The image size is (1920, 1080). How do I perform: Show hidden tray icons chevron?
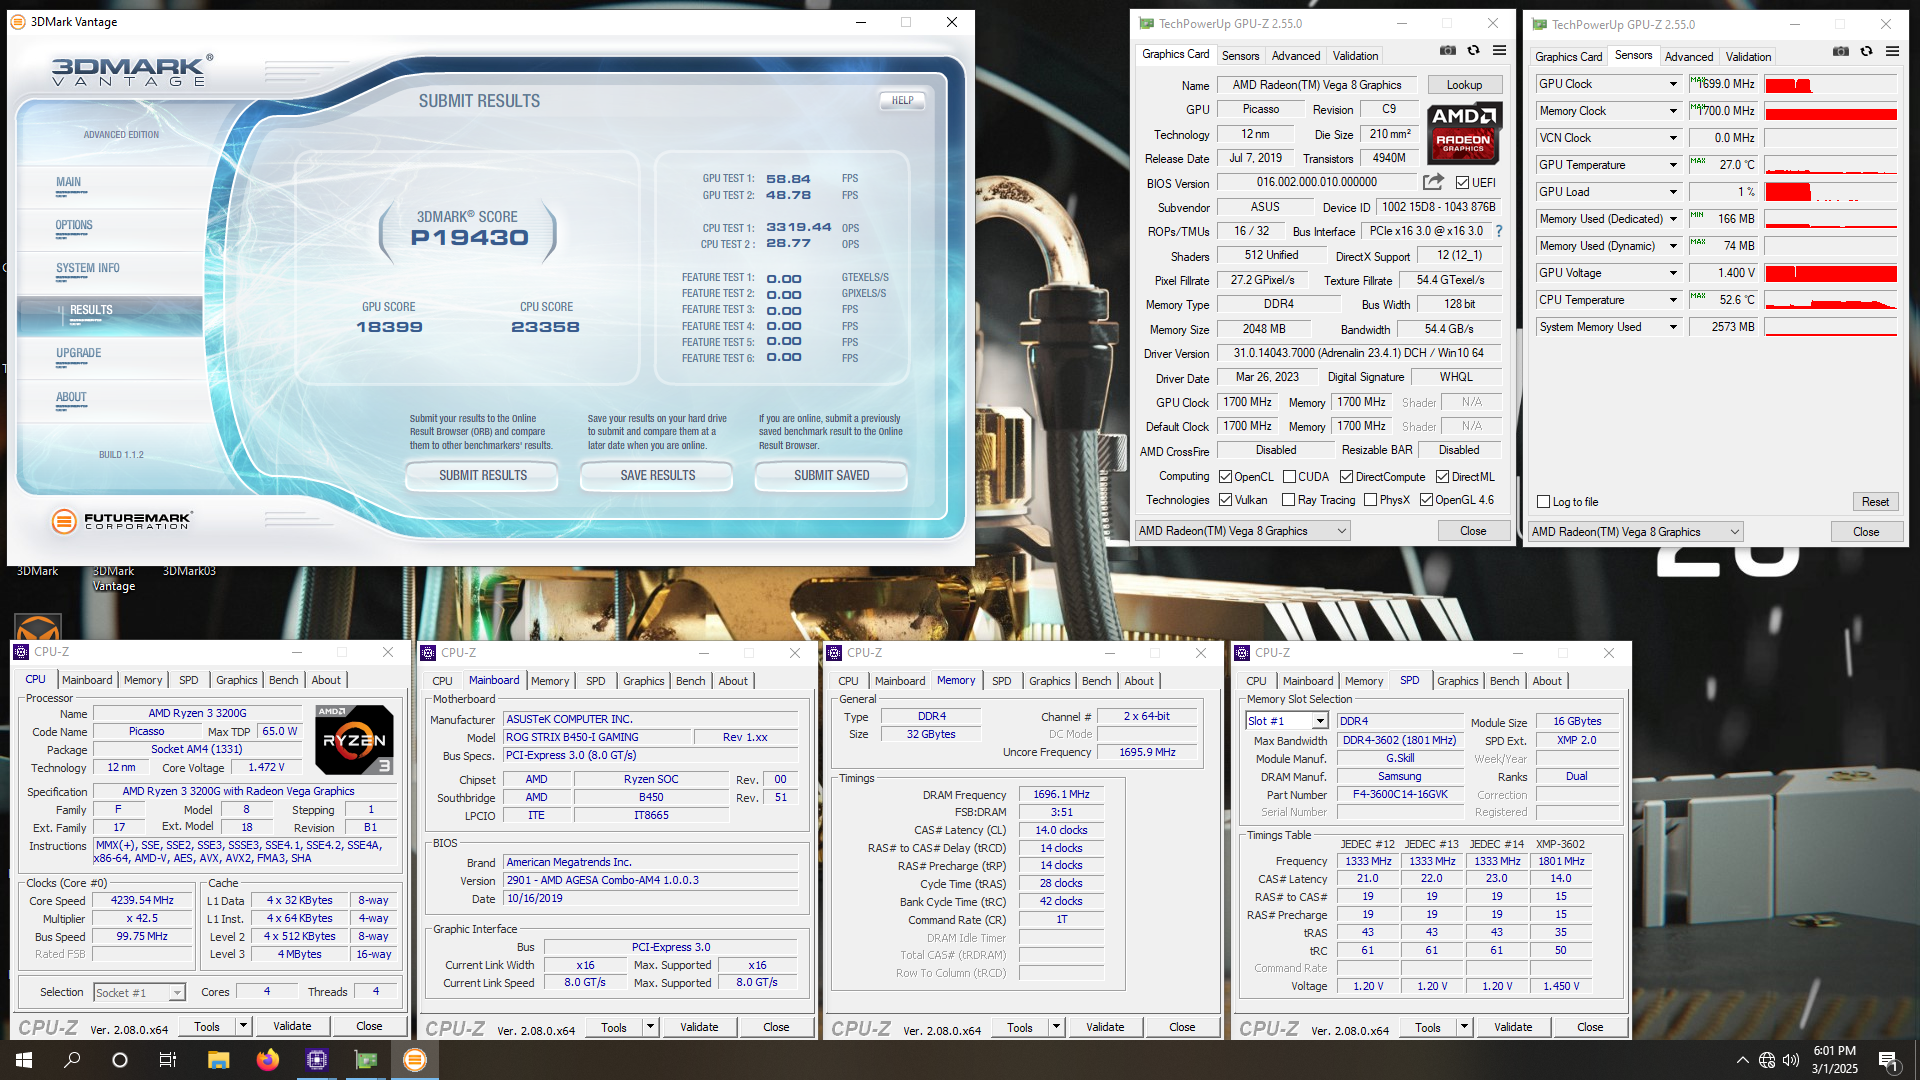click(x=1742, y=1060)
